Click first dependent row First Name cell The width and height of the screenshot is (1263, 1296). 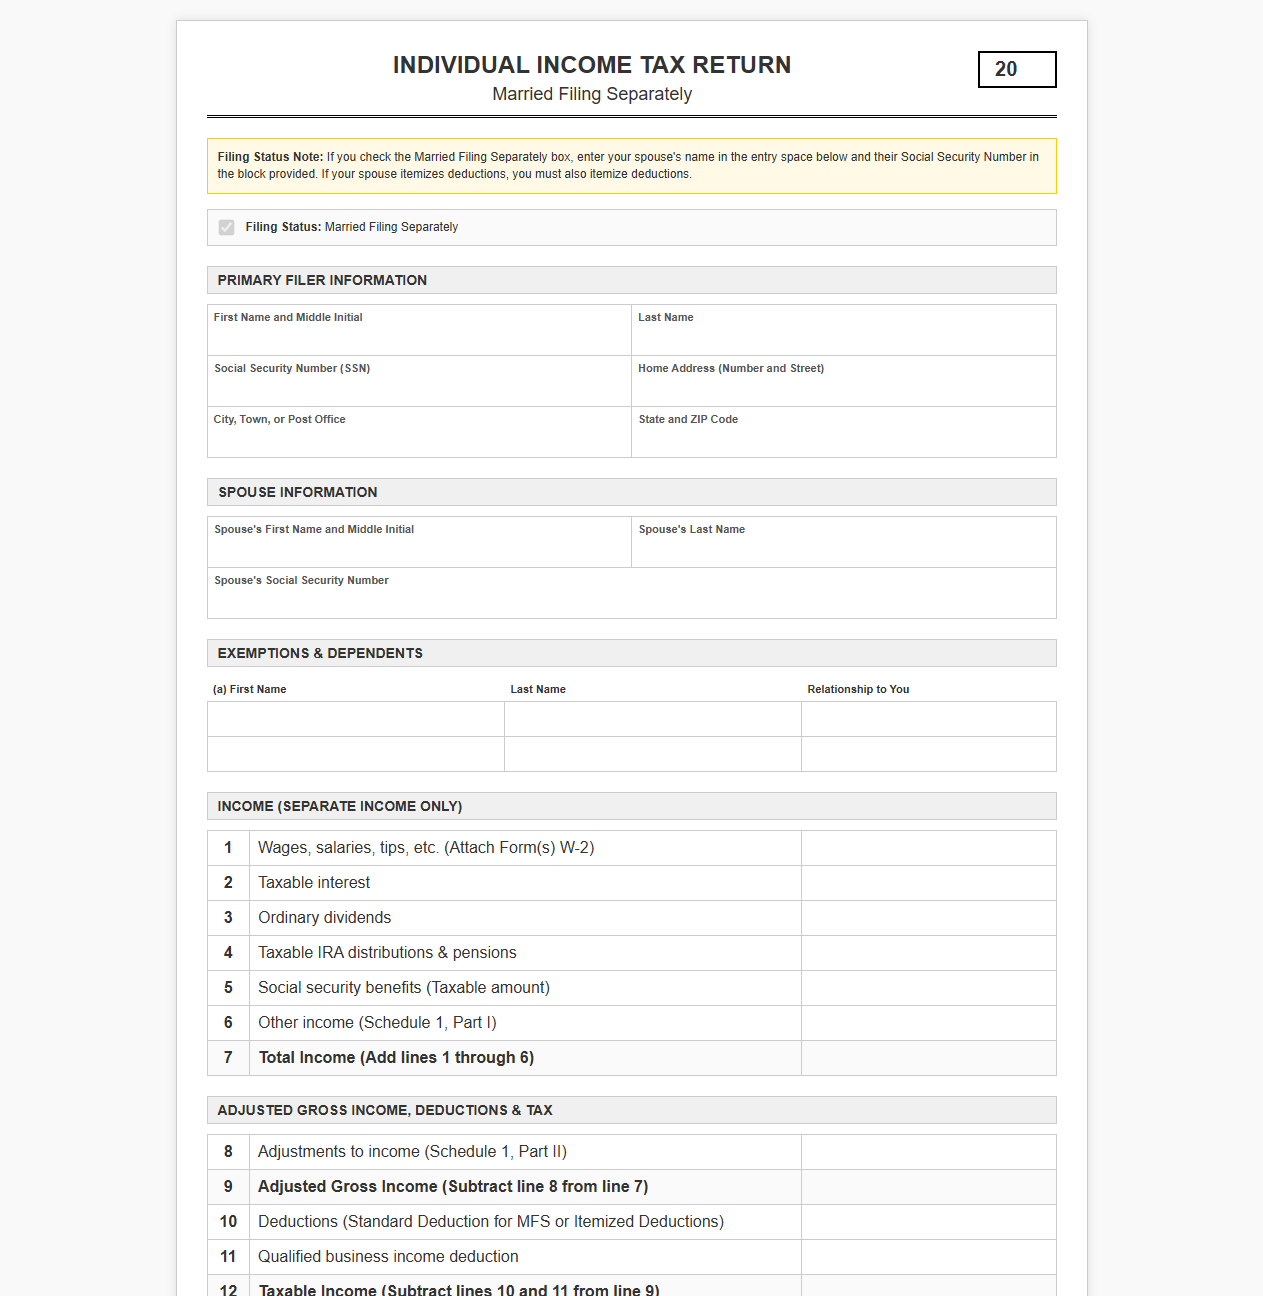(356, 719)
